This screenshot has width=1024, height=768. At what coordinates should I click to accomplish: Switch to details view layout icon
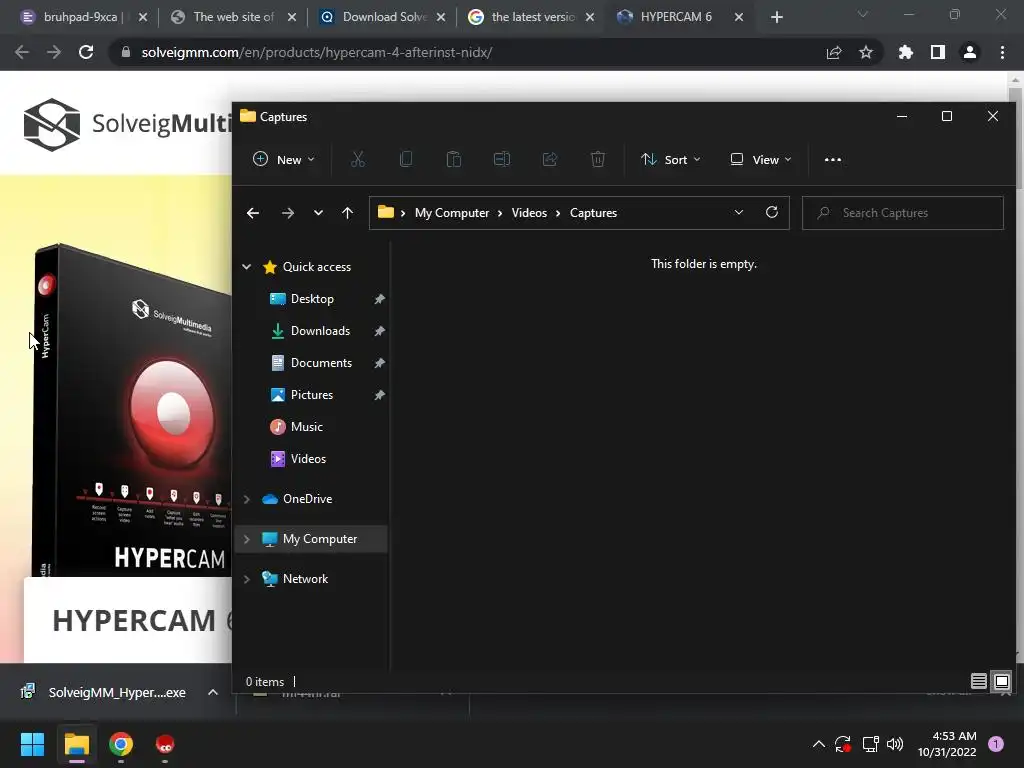click(978, 681)
